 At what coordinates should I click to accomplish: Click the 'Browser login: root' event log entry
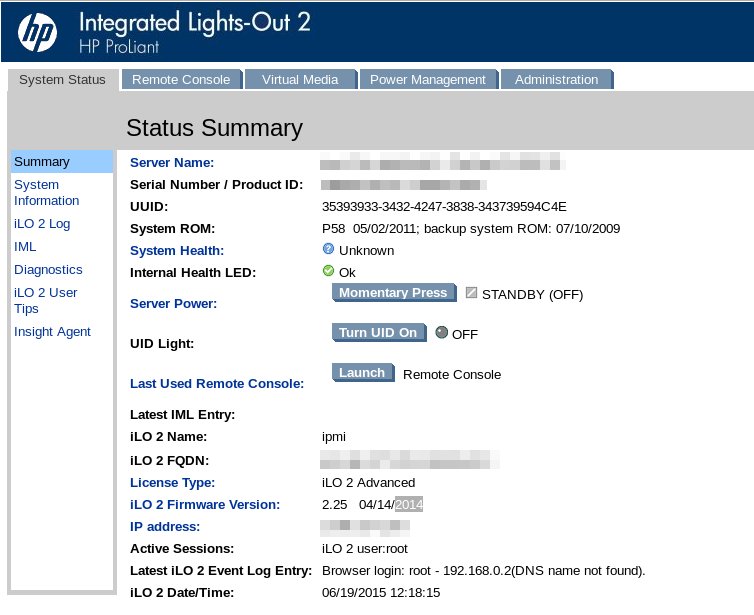[x=483, y=571]
